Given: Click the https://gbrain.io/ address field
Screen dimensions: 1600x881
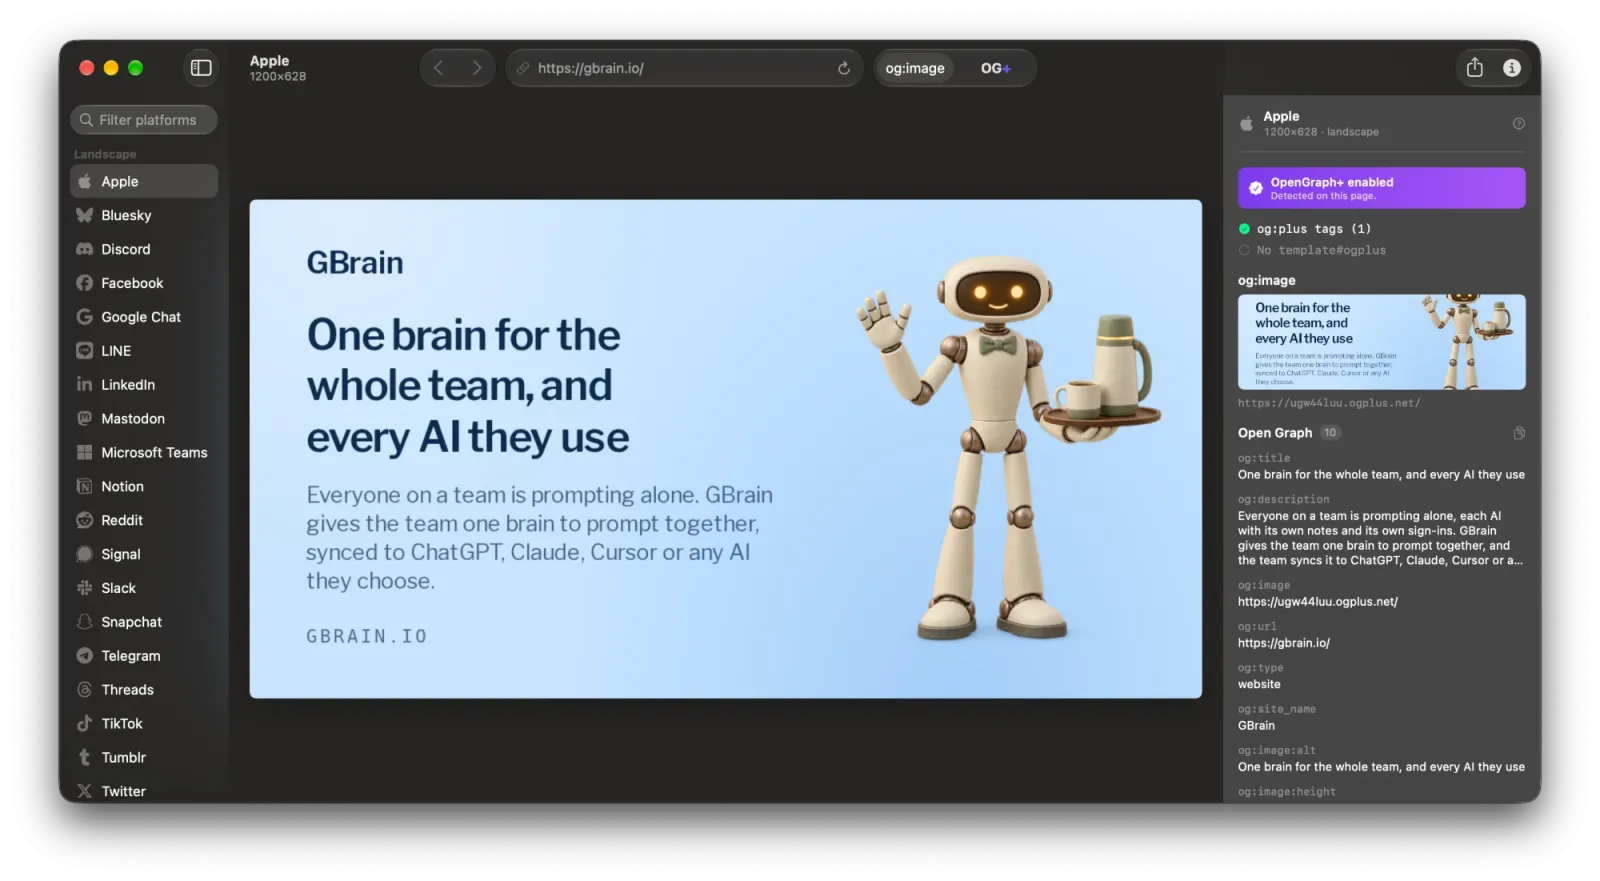Looking at the screenshot, I should 684,68.
